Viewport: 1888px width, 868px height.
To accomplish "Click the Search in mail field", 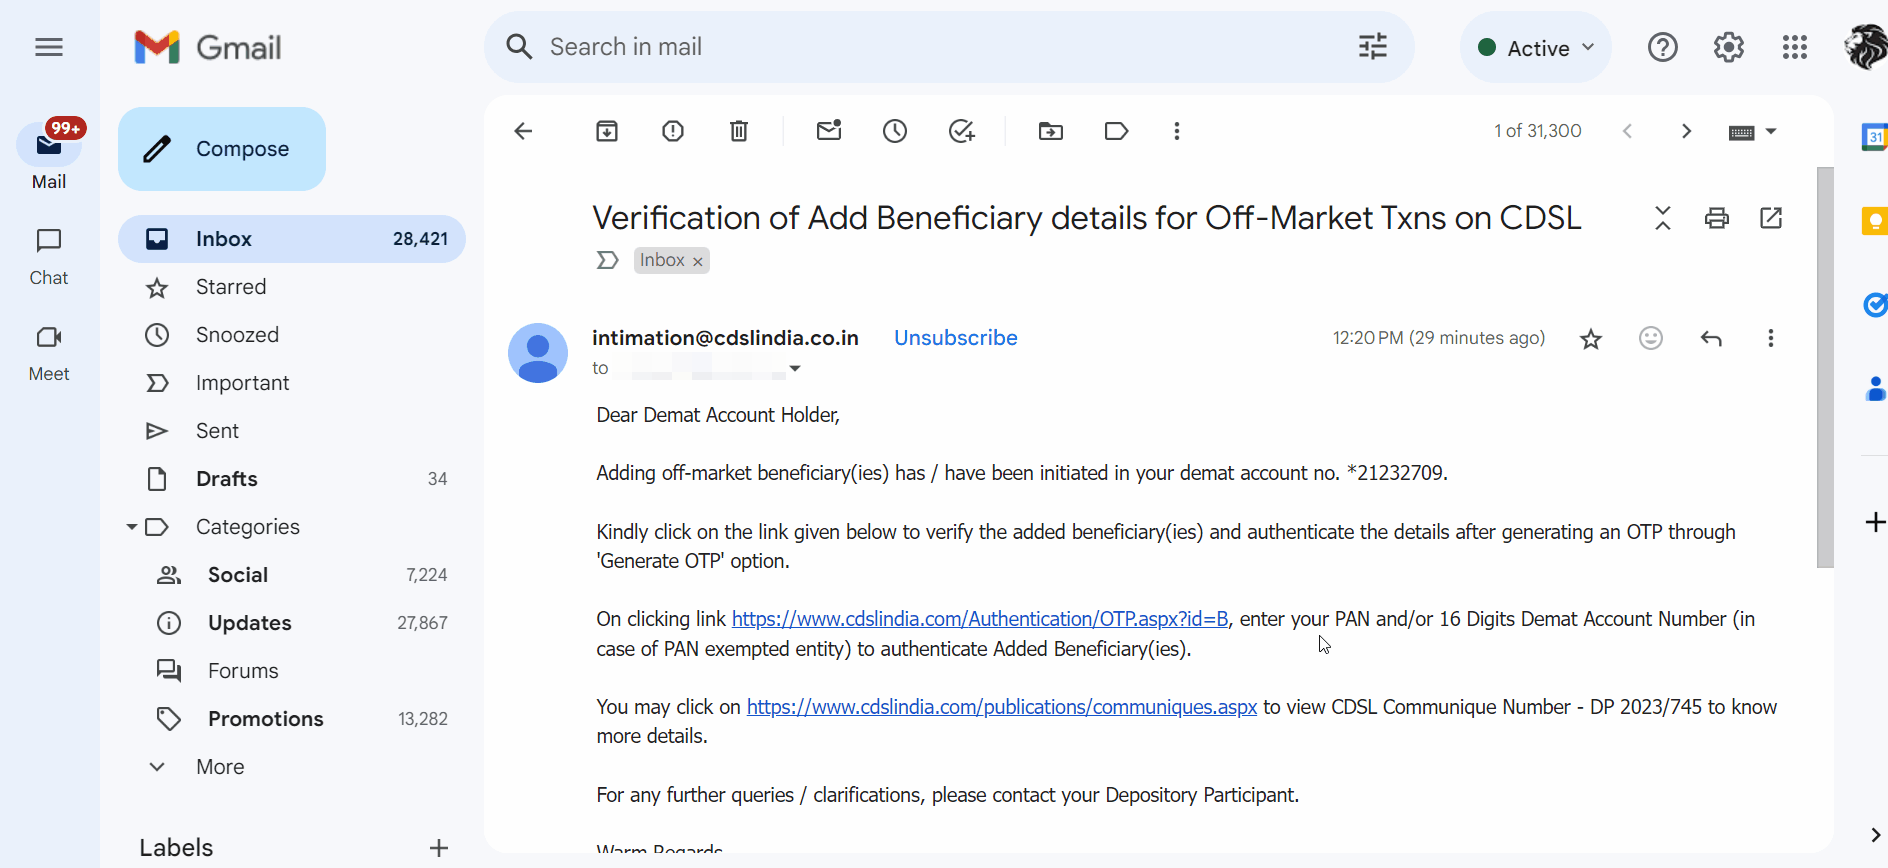I will (x=900, y=47).
